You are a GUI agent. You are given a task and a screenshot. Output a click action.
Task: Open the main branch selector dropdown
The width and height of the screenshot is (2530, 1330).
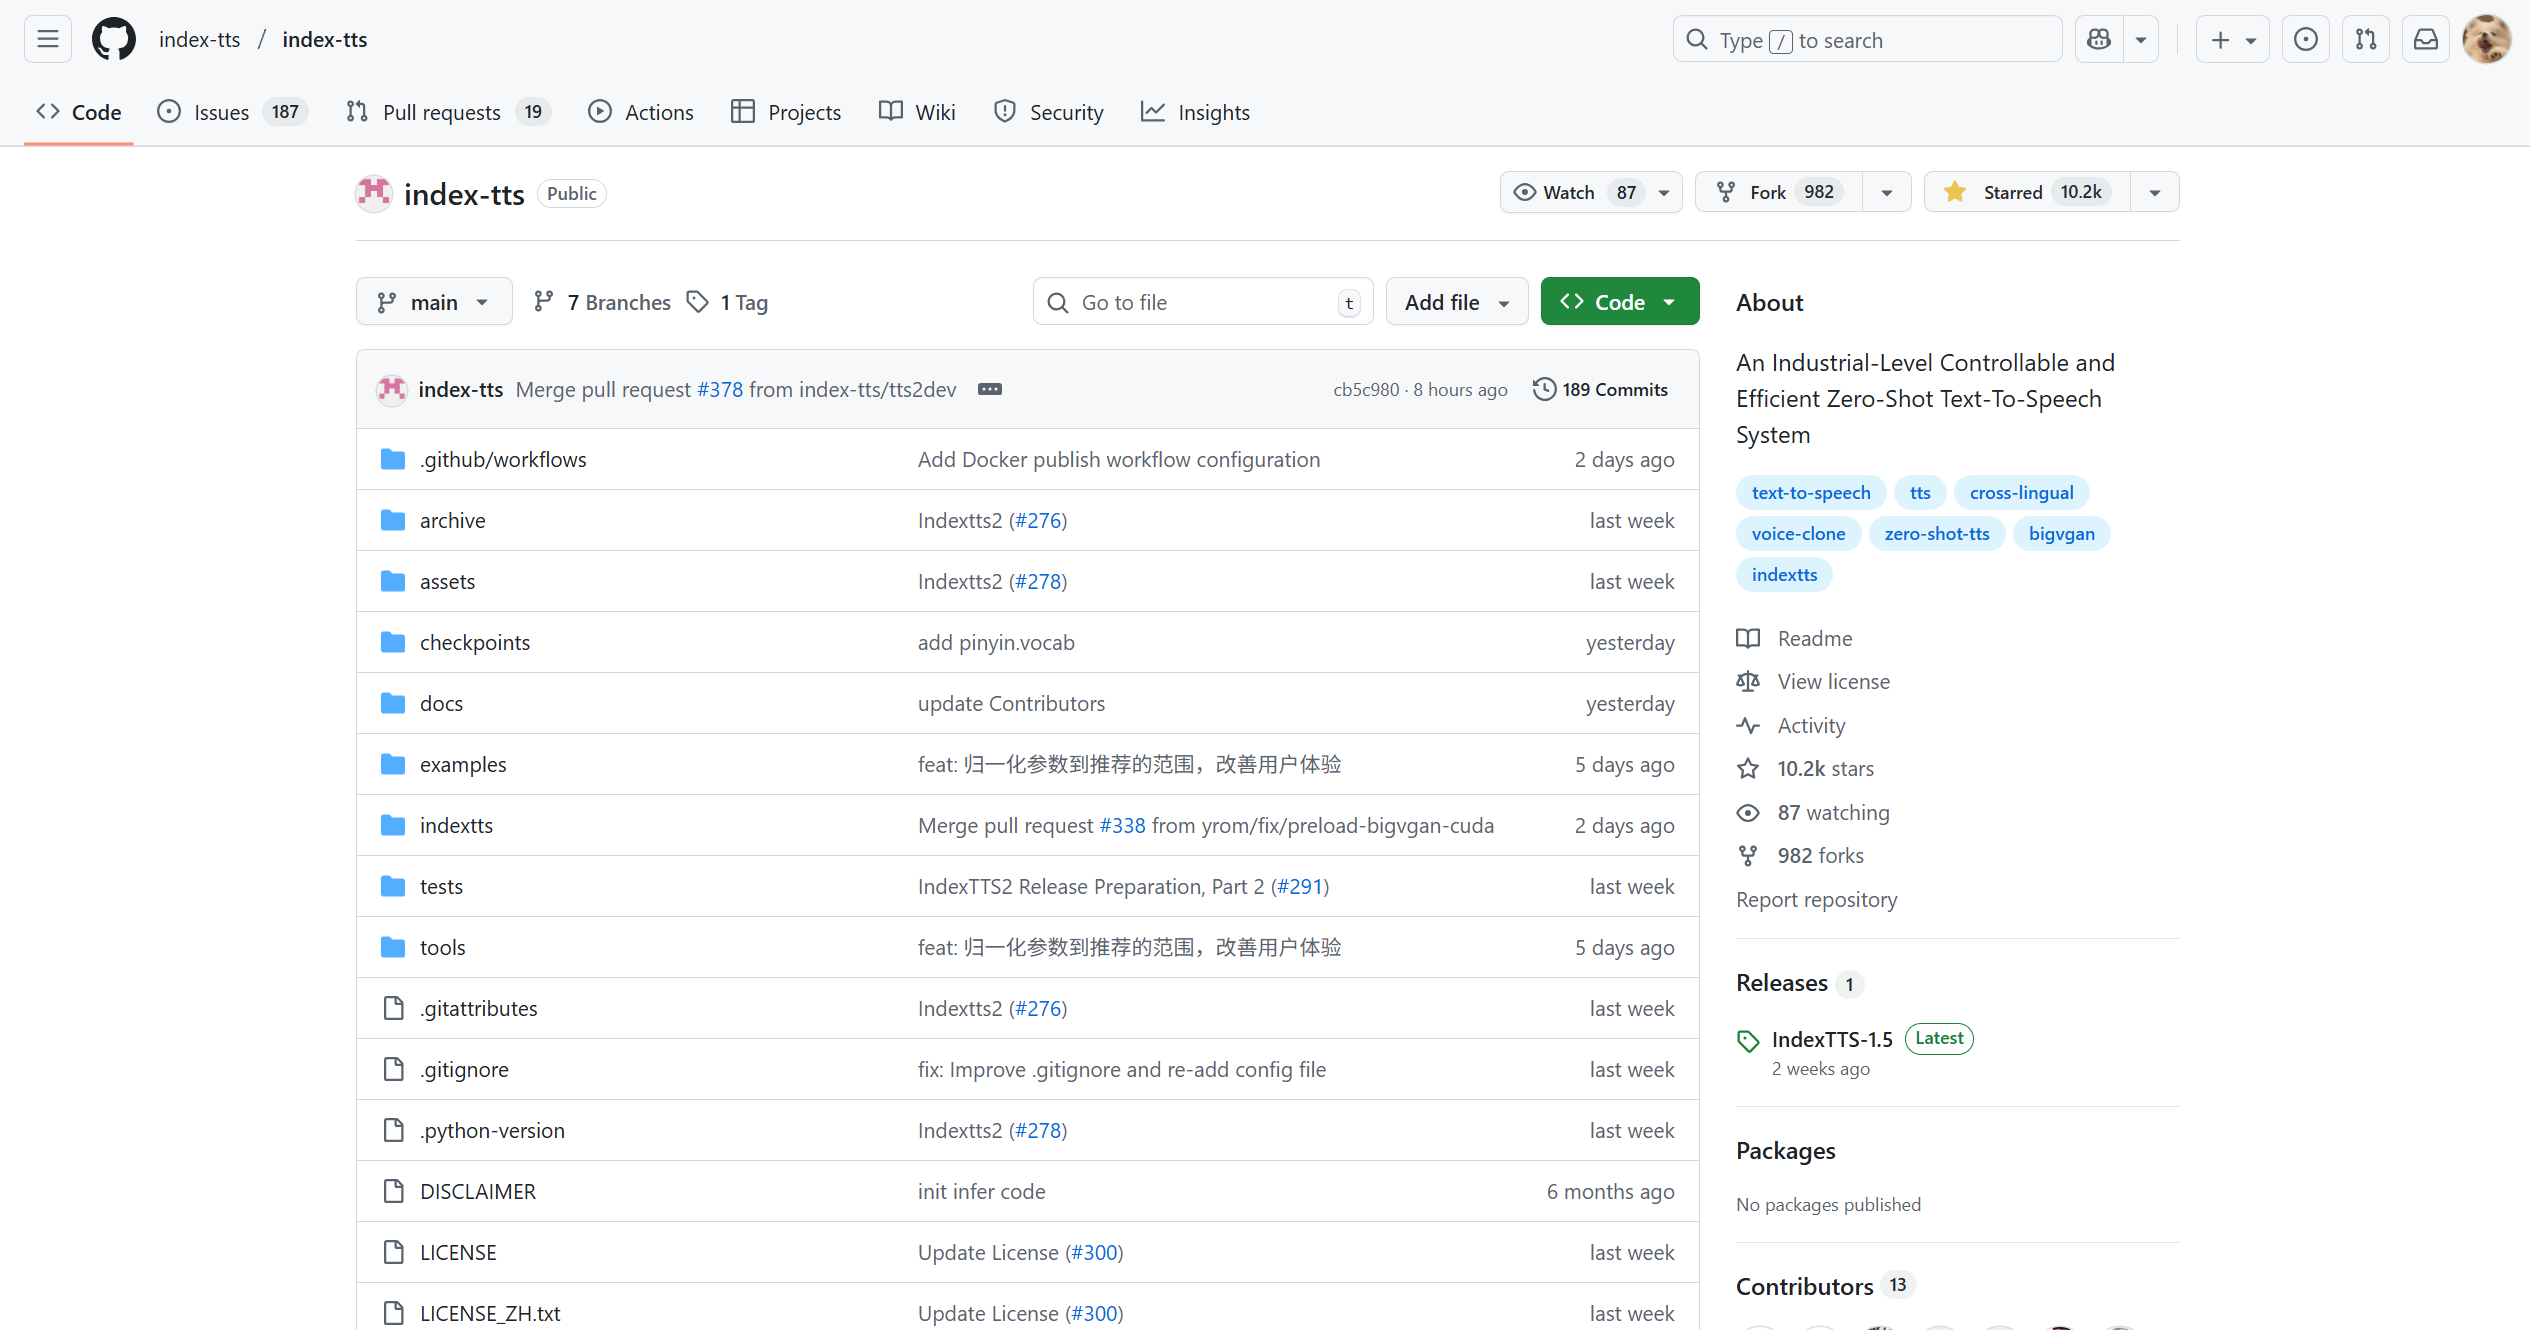(434, 302)
